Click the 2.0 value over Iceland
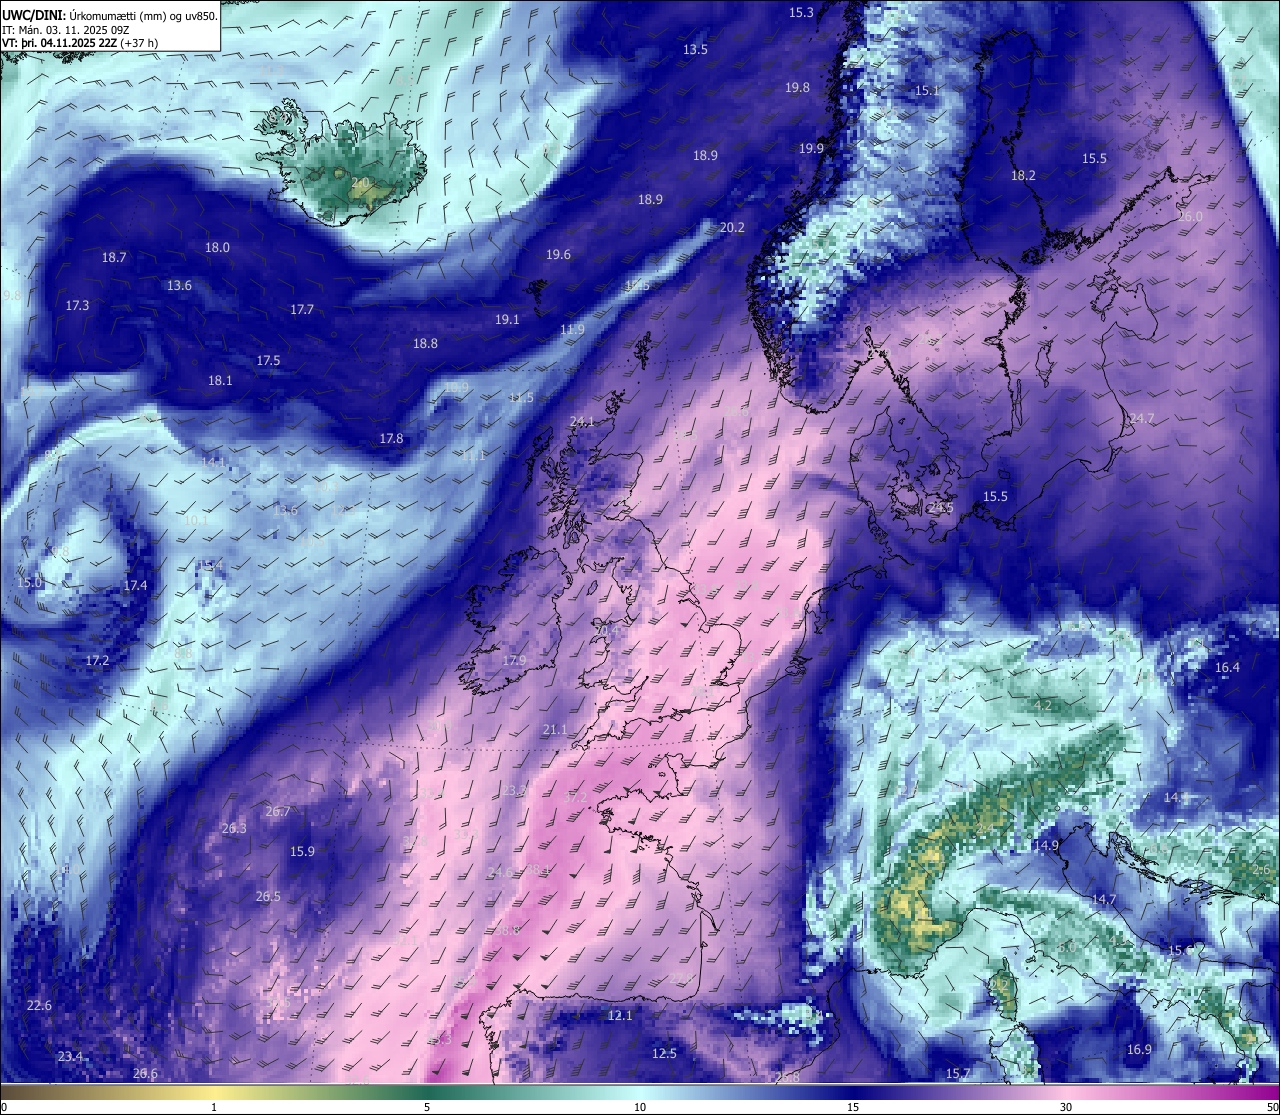Image resolution: width=1280 pixels, height=1115 pixels. click(x=360, y=183)
